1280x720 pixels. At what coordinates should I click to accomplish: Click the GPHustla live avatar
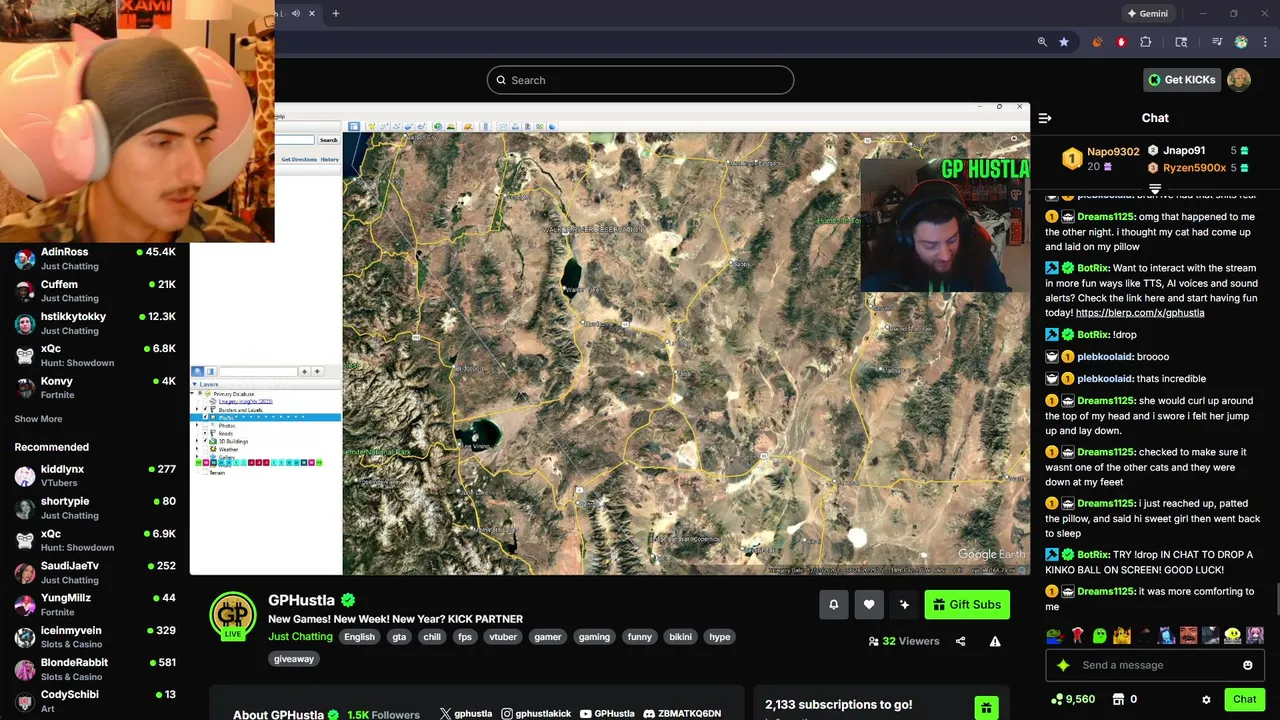232,616
